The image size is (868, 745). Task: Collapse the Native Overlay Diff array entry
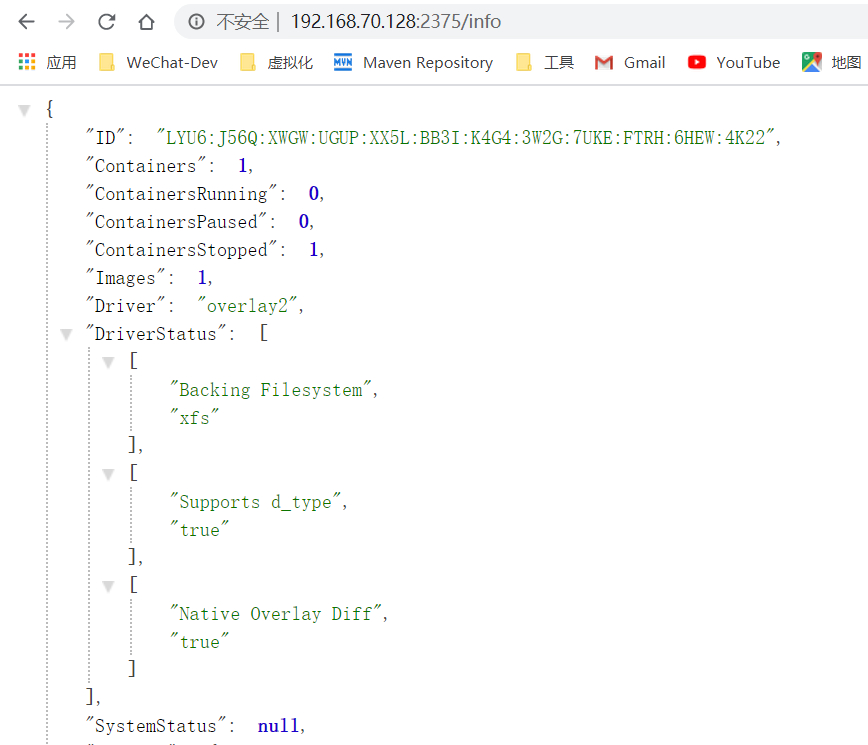[x=108, y=586]
